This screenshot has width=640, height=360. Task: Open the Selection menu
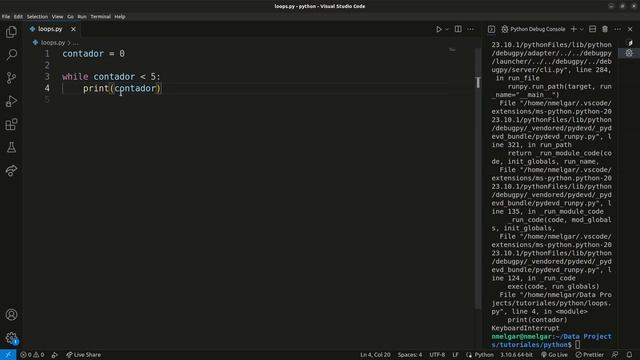(x=37, y=17)
